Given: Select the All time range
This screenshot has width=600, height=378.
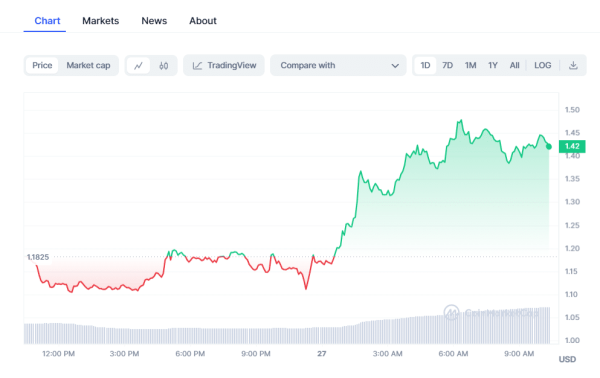Looking at the screenshot, I should coord(515,65).
